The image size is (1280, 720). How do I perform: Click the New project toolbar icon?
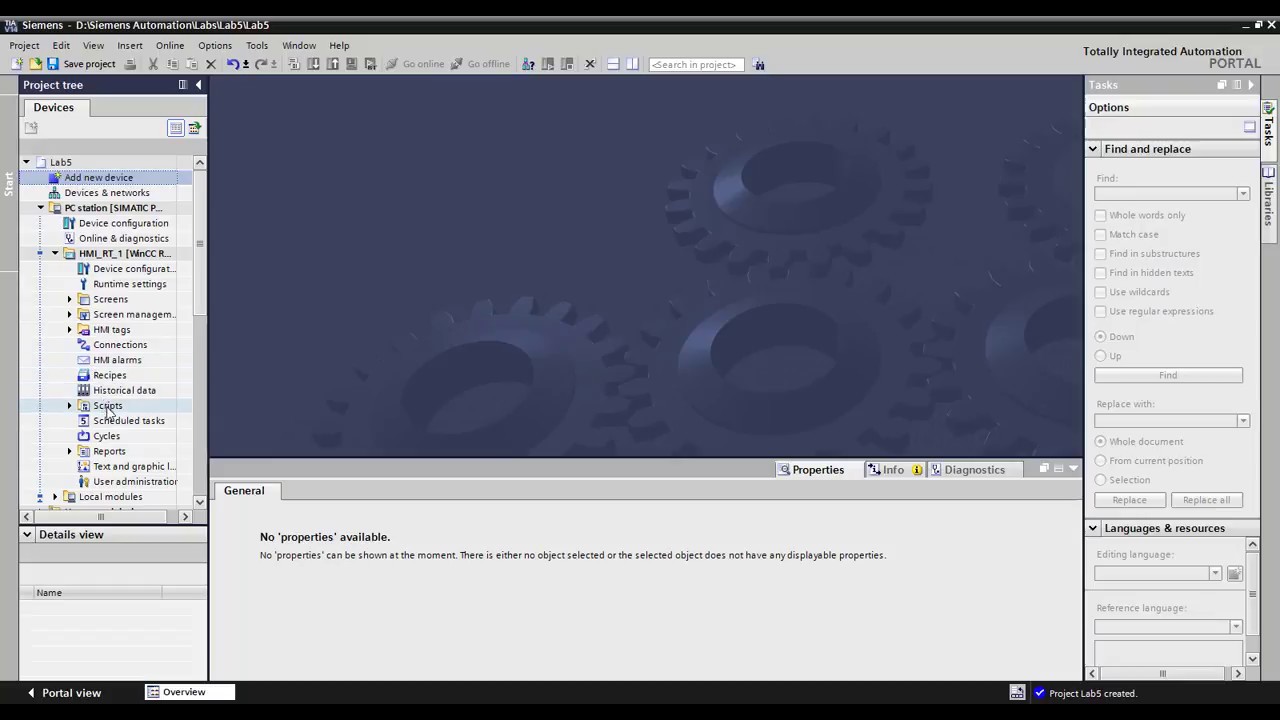tap(18, 64)
